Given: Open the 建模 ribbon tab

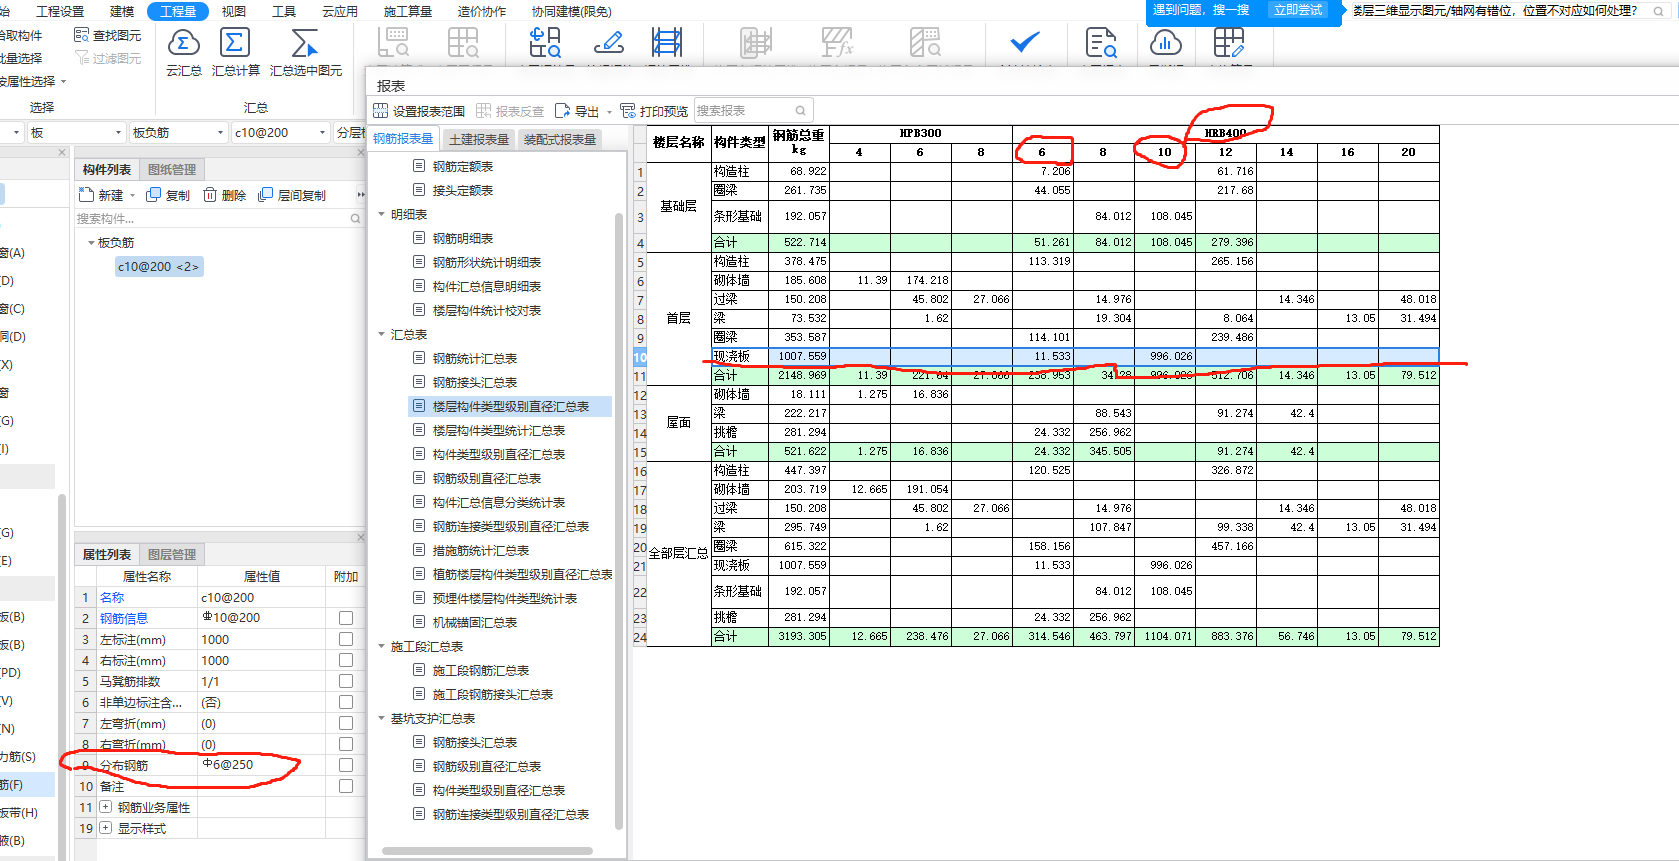Looking at the screenshot, I should tap(122, 12).
